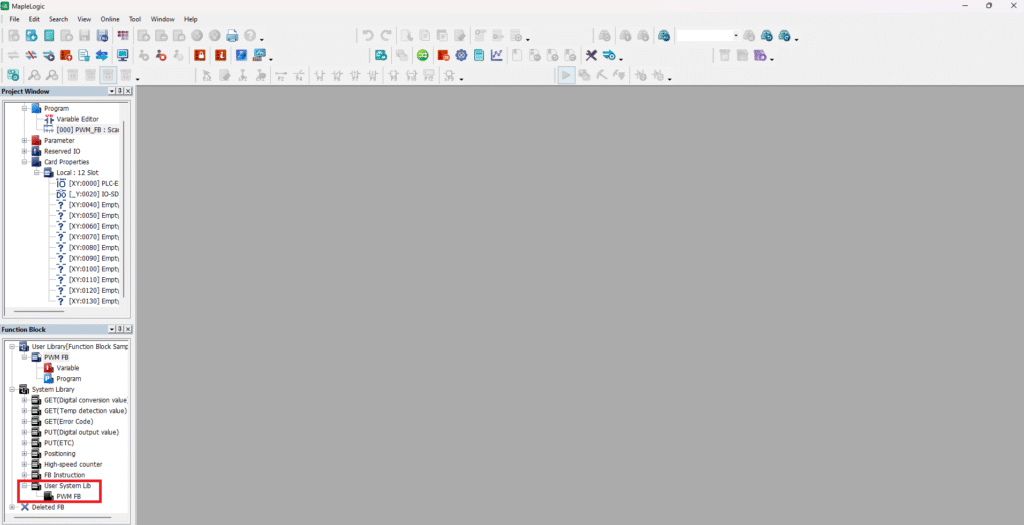
Task: Close the Function Block panel
Action: (x=128, y=329)
